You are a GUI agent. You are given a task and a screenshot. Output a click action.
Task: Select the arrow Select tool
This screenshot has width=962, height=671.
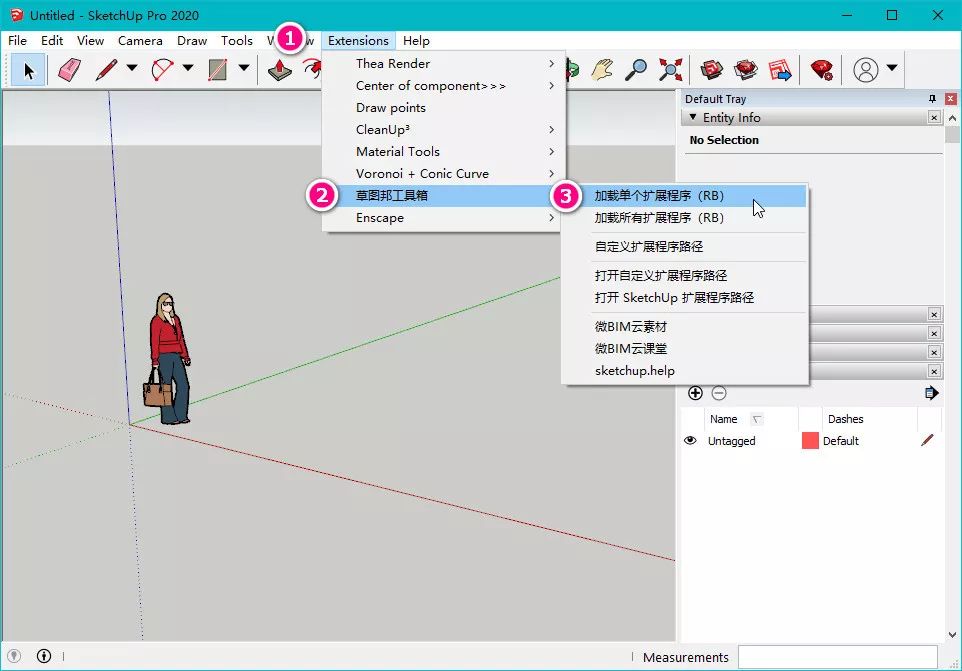pyautogui.click(x=28, y=70)
